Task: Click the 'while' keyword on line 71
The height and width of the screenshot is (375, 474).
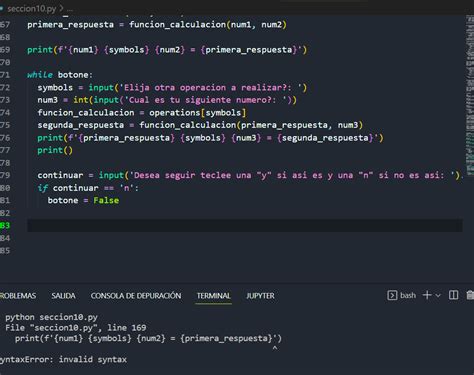Action: 40,75
